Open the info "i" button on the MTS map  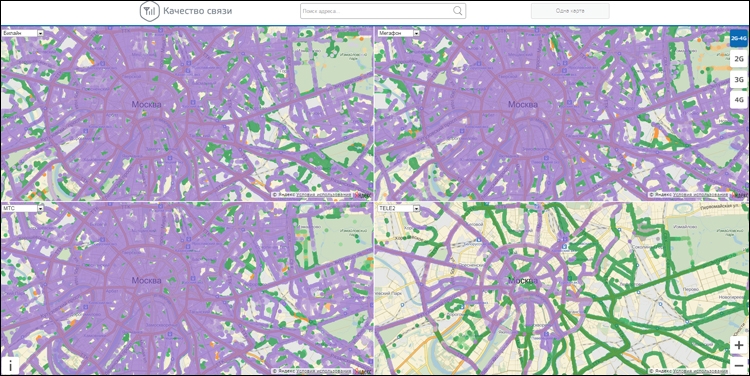point(10,365)
